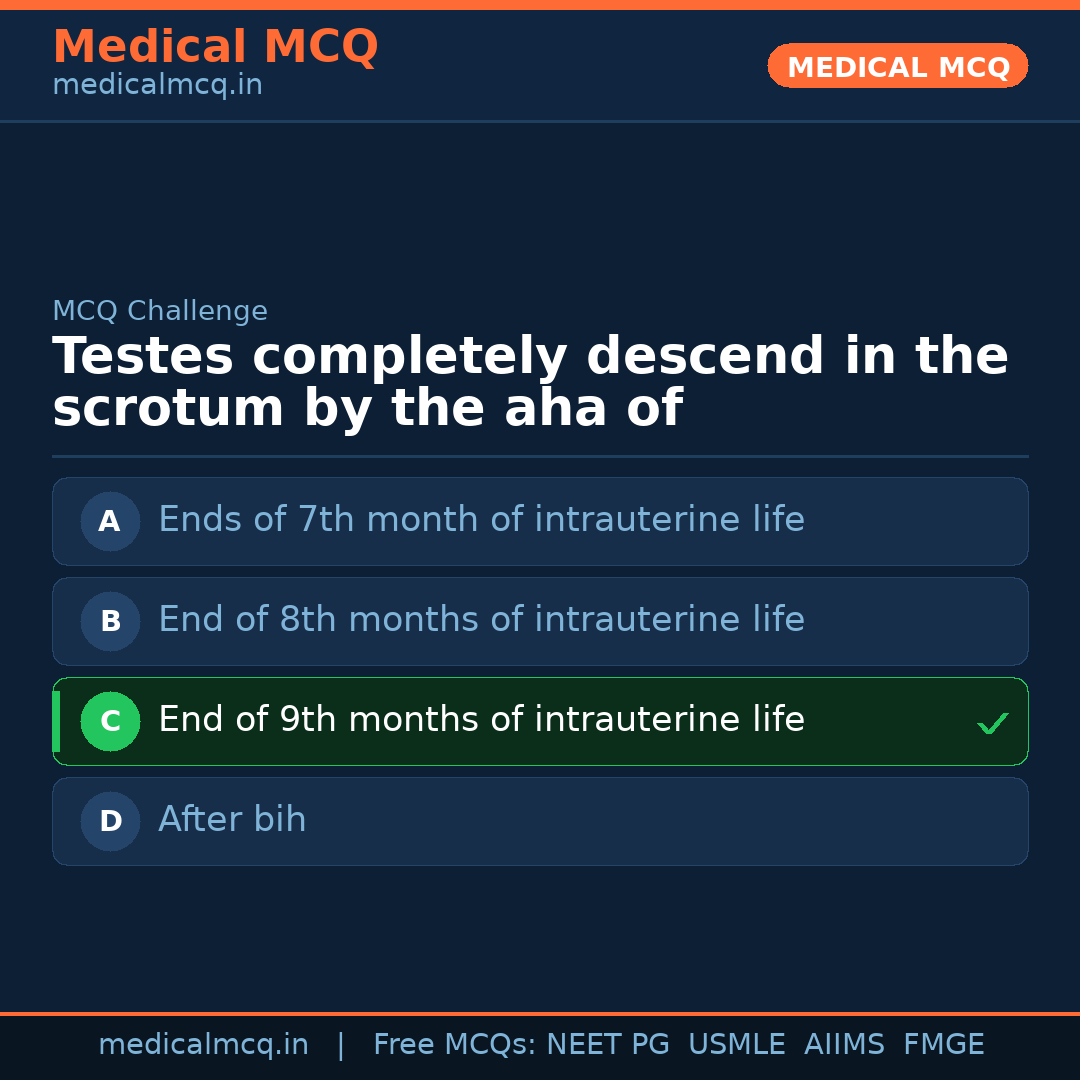Pick the 'After bih' option
Screen dimensions: 1080x1080
click(x=232, y=820)
